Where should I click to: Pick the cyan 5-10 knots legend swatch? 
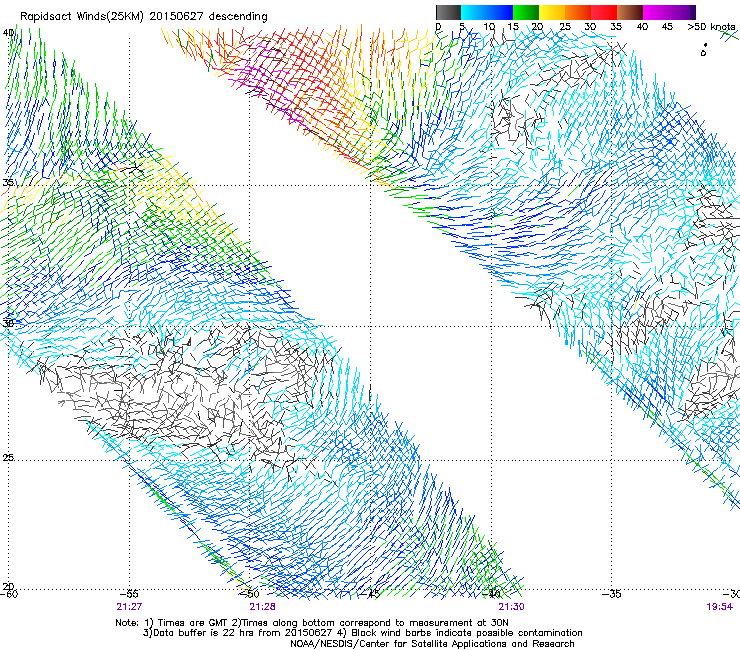[x=474, y=12]
